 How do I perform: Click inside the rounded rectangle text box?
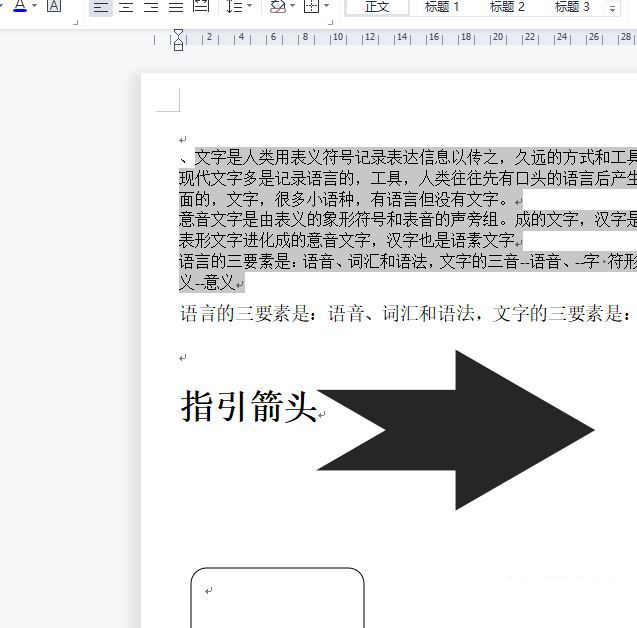277,599
